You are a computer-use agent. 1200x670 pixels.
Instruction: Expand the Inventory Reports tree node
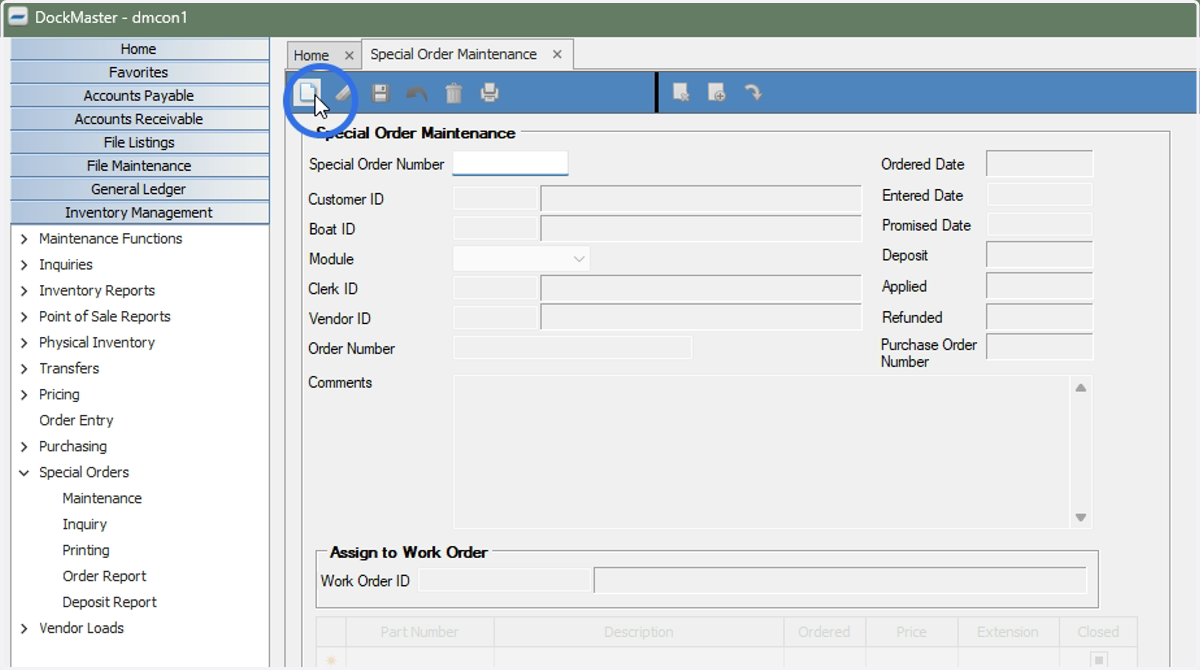click(24, 291)
